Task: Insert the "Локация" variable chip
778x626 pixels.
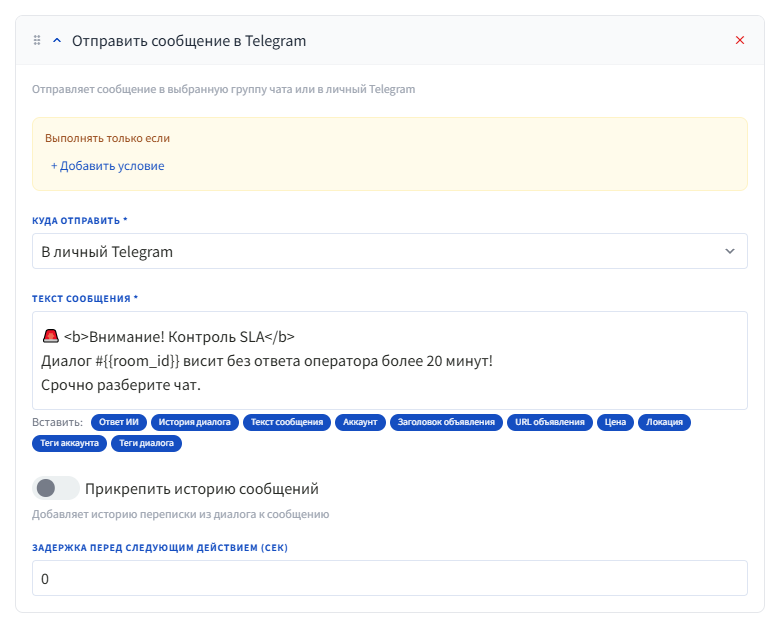Action: pyautogui.click(x=664, y=422)
